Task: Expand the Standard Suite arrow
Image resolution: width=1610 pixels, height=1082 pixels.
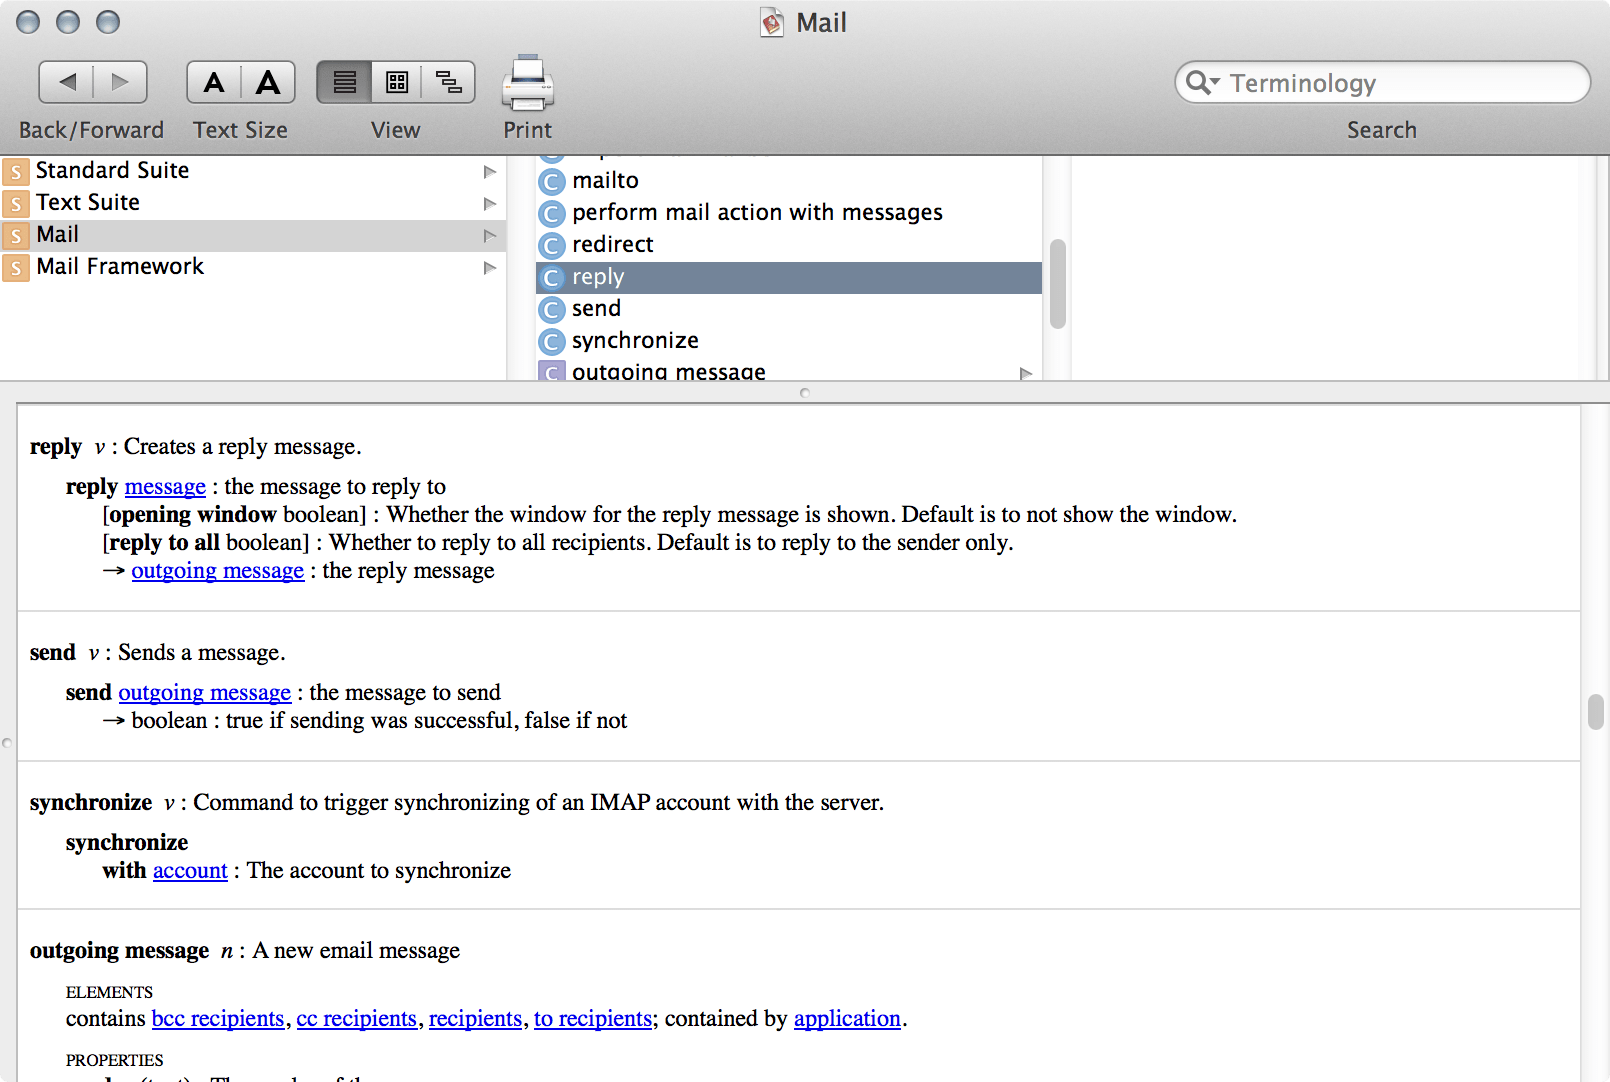Action: point(490,171)
